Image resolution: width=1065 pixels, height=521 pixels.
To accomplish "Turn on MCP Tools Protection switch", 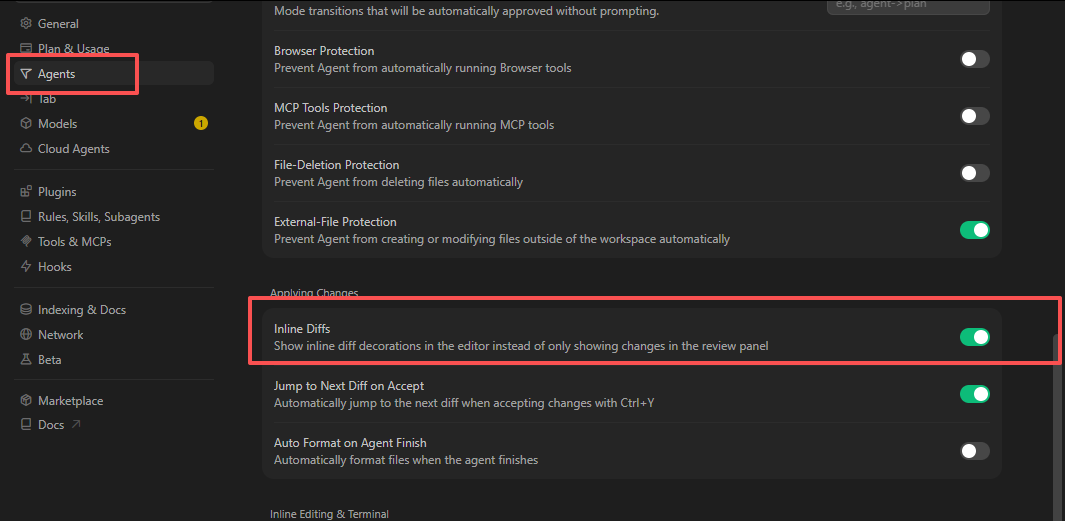I will (x=974, y=116).
